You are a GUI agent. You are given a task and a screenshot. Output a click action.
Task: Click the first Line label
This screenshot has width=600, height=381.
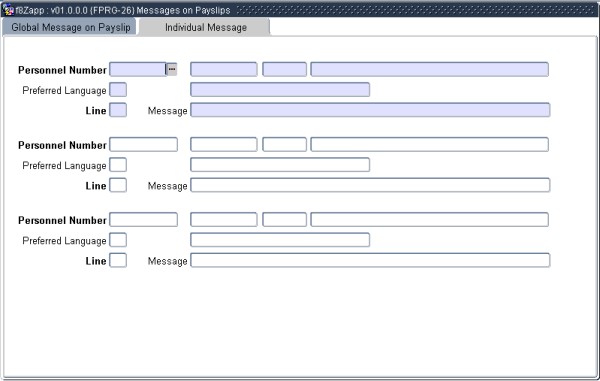click(x=96, y=111)
